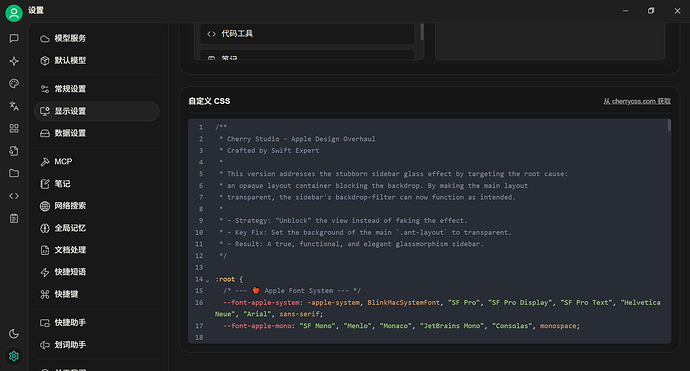Click the 'Apple Font System' comment on line 15
Image resolution: width=690 pixels, height=371 pixels.
click(292, 291)
